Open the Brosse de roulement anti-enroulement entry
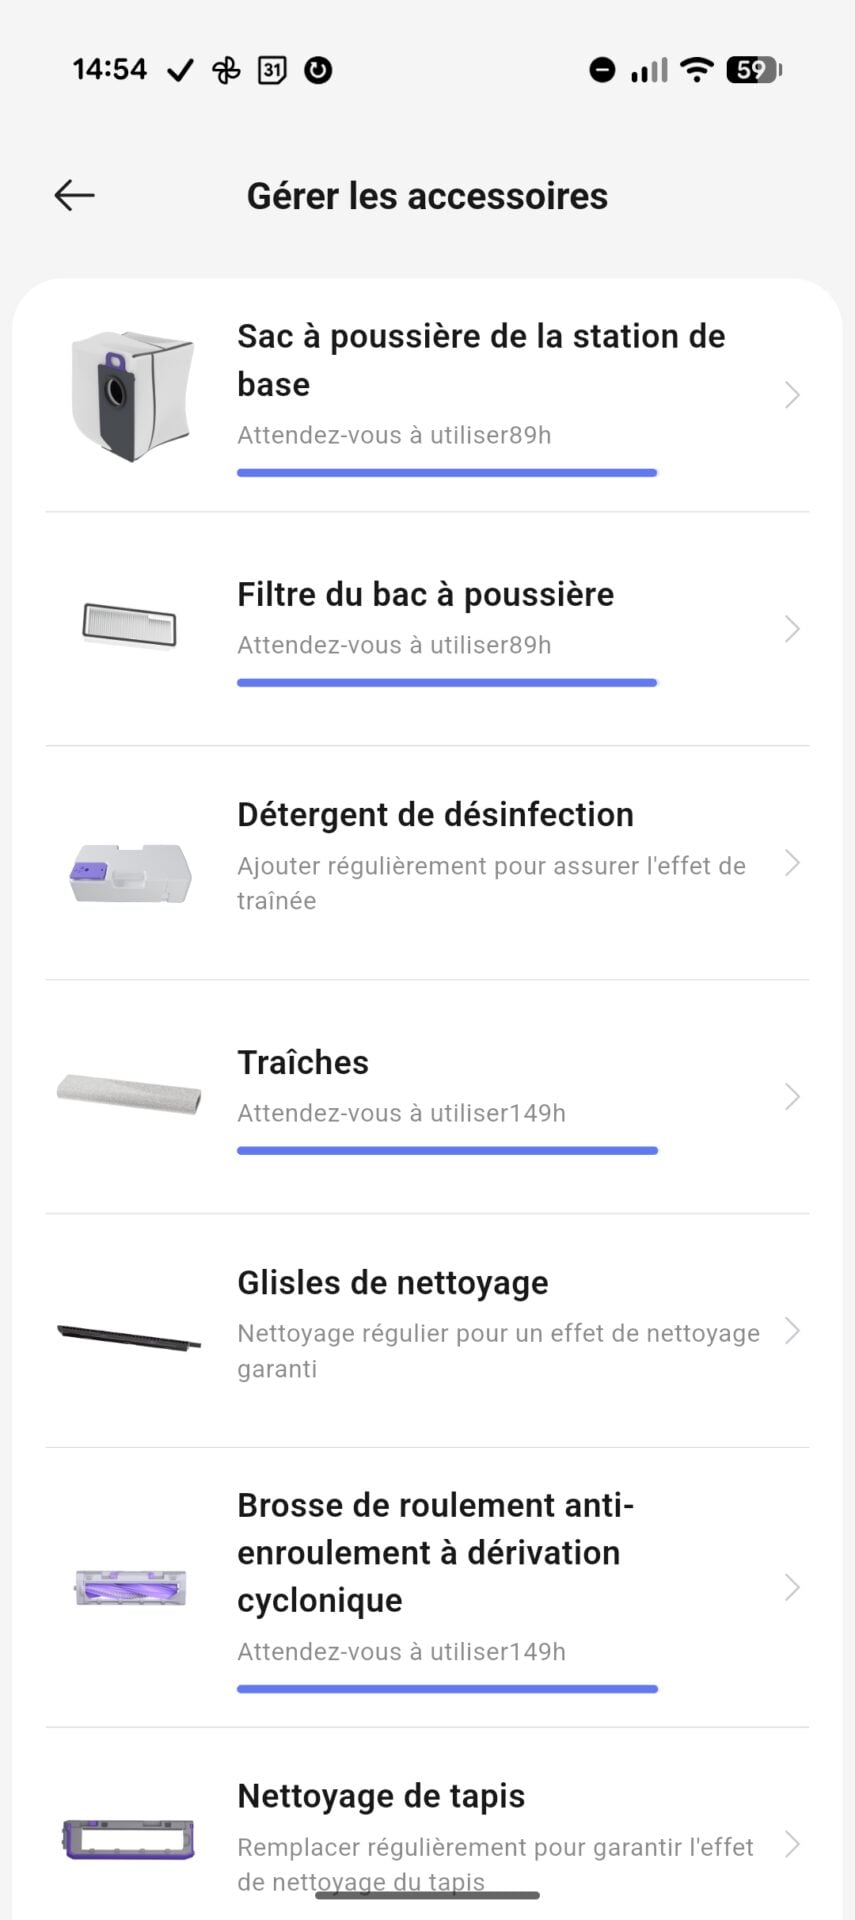855x1920 pixels. (x=435, y=1552)
